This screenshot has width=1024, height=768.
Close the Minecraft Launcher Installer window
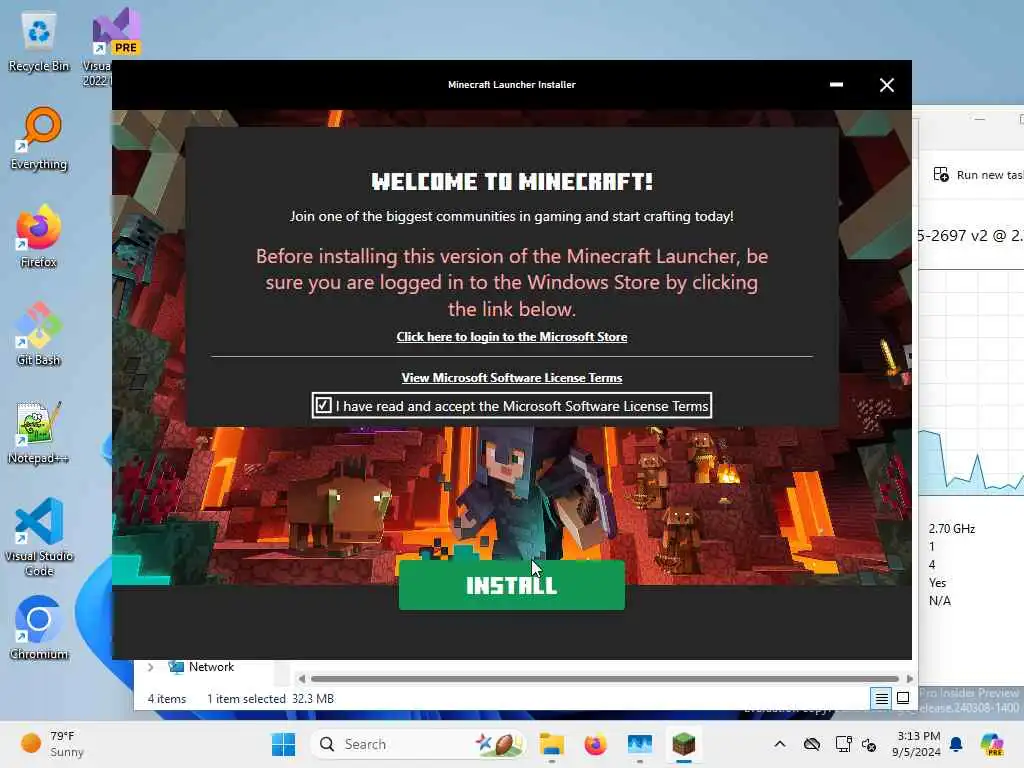click(886, 85)
